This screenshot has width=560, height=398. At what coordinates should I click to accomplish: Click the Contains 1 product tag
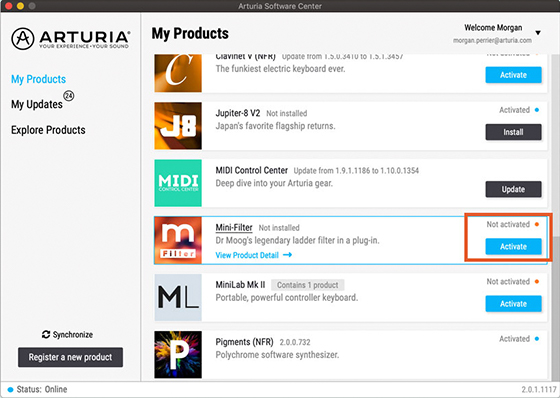(x=308, y=285)
